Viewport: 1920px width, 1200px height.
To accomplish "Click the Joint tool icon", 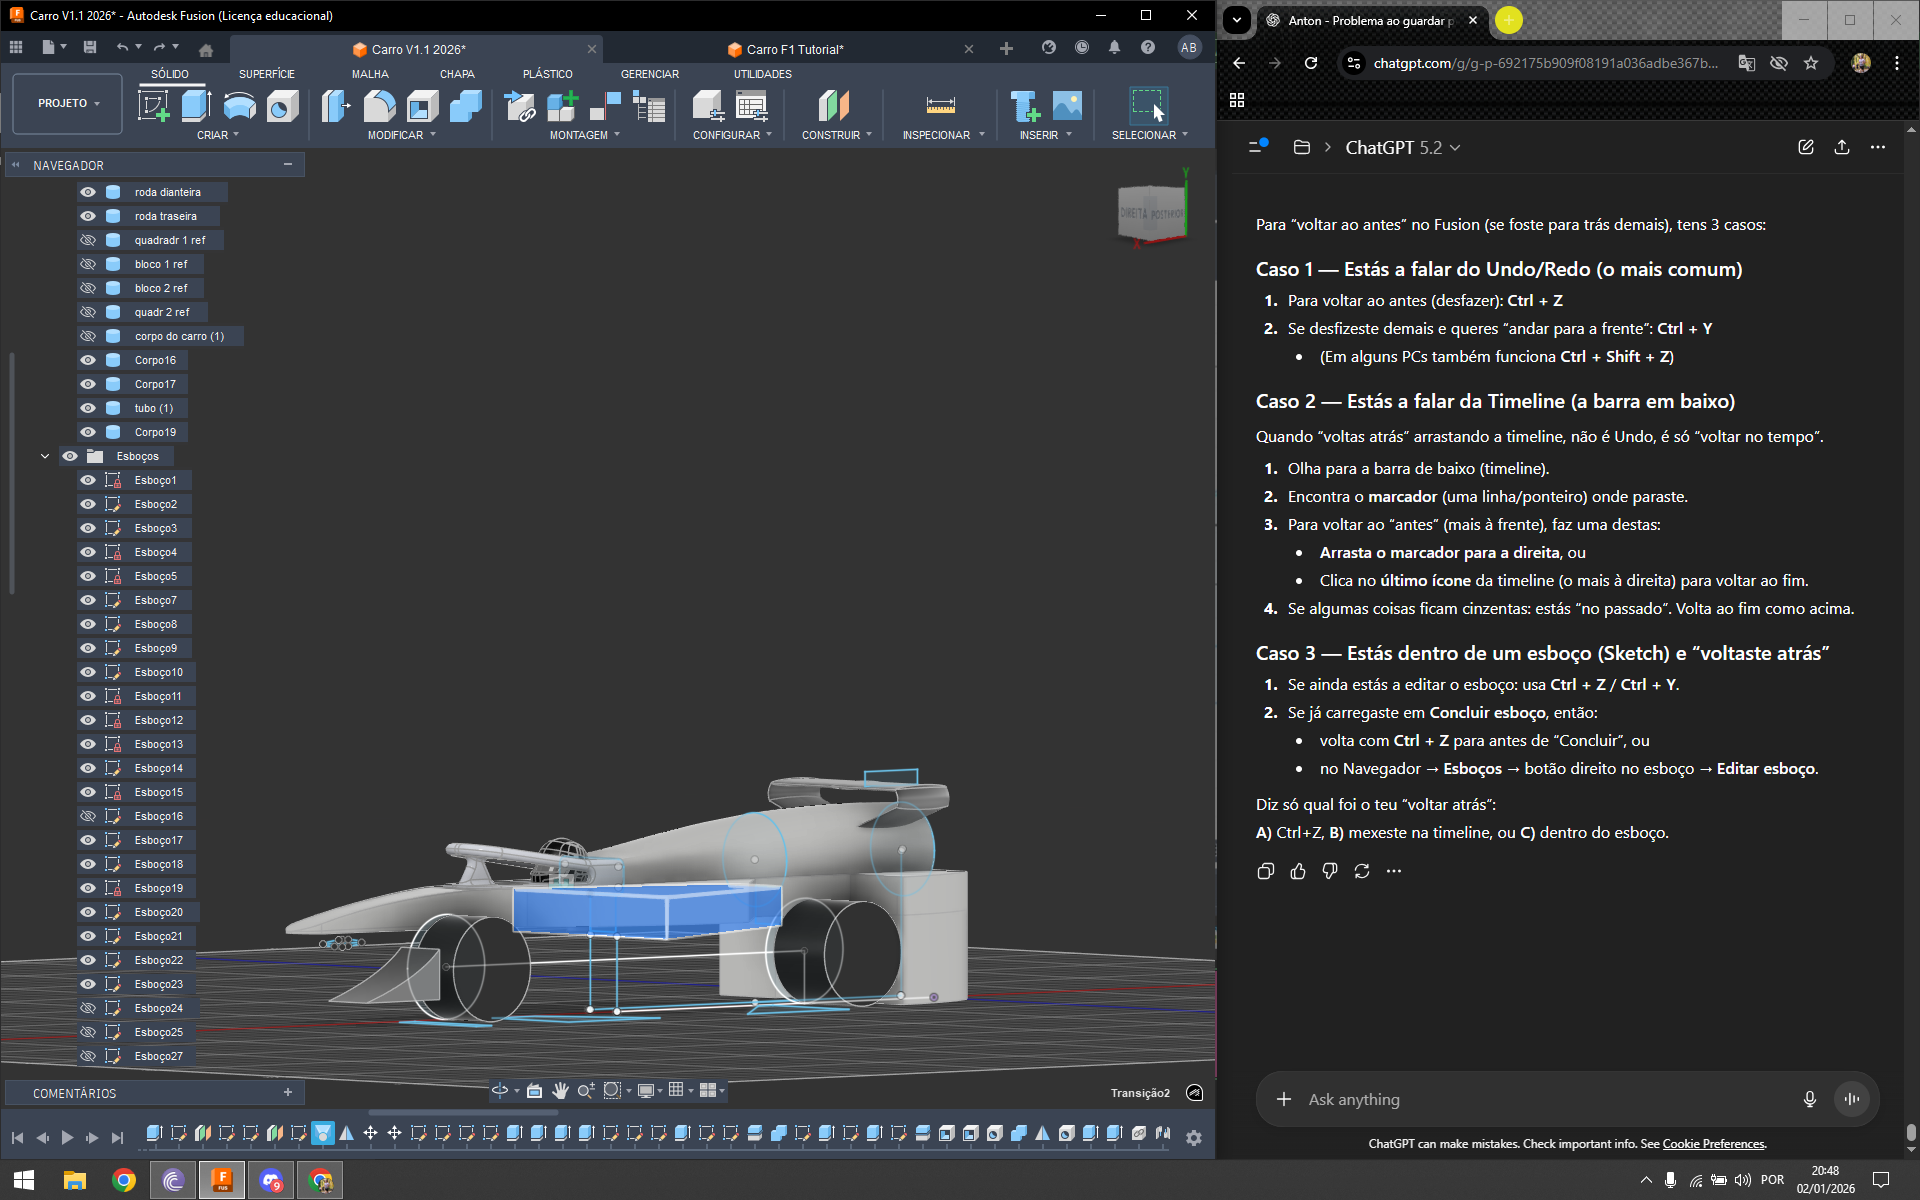I will 605,105.
